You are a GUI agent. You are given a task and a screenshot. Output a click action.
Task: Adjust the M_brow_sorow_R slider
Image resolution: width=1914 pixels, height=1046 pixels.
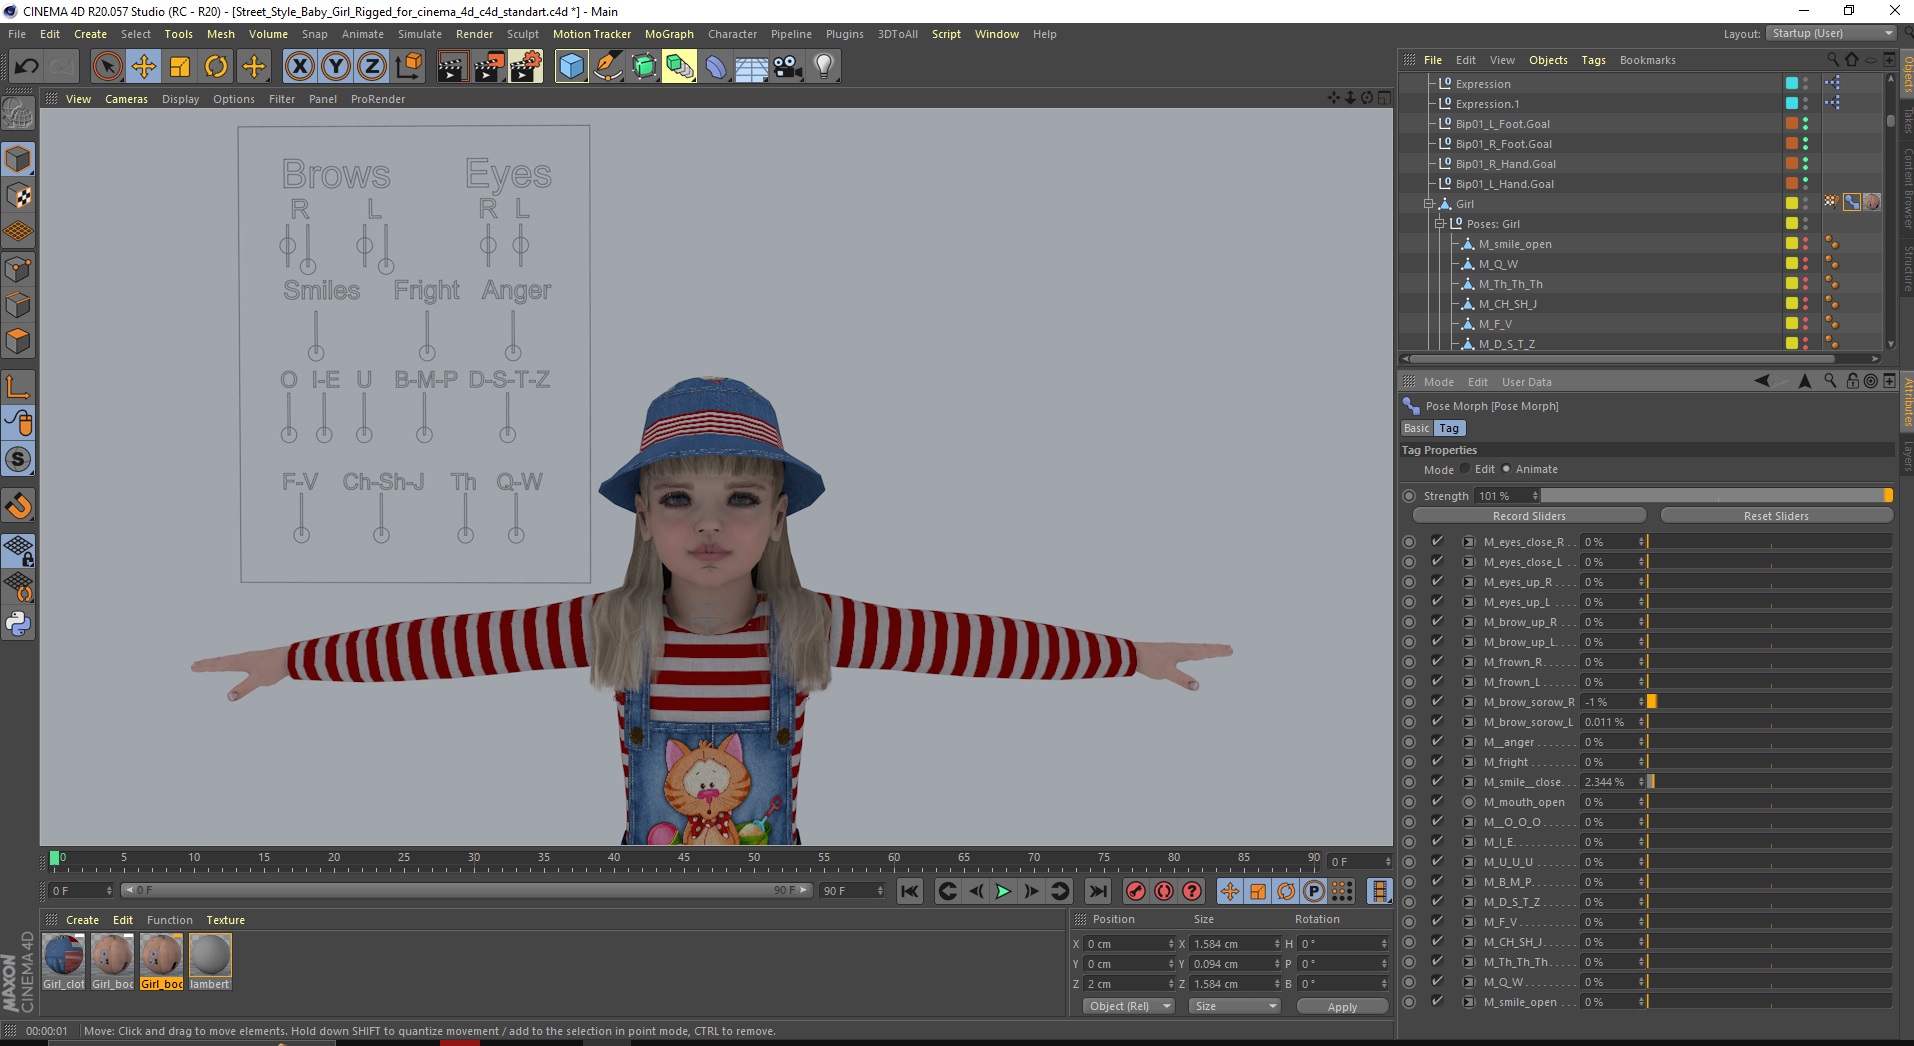(1769, 702)
